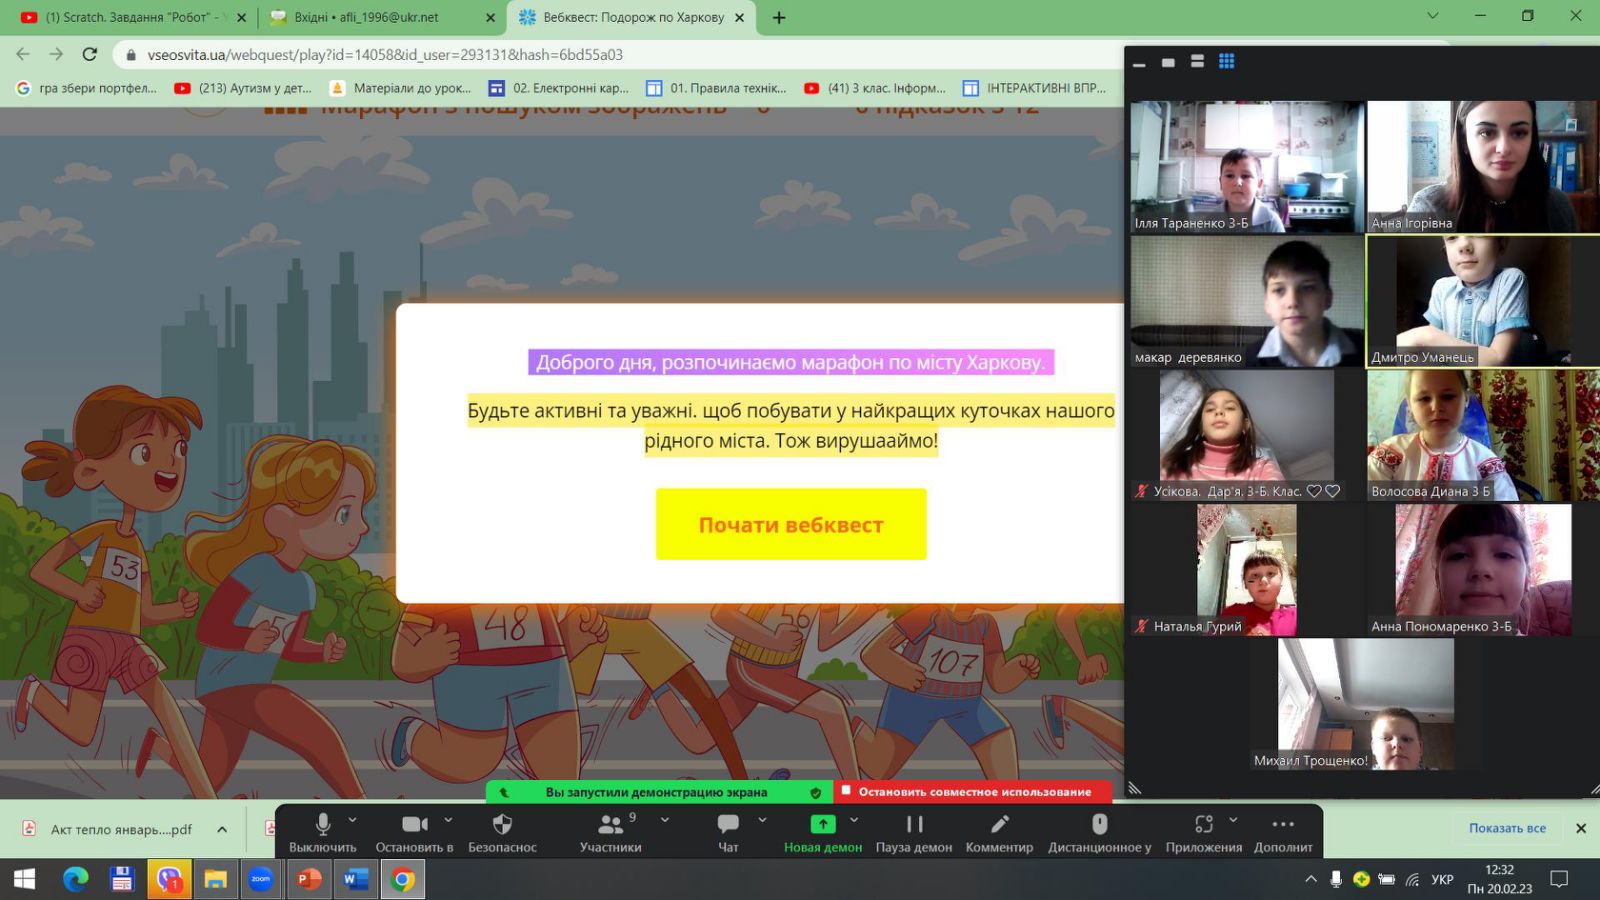Expand the arrow next to camera button

click(x=448, y=820)
